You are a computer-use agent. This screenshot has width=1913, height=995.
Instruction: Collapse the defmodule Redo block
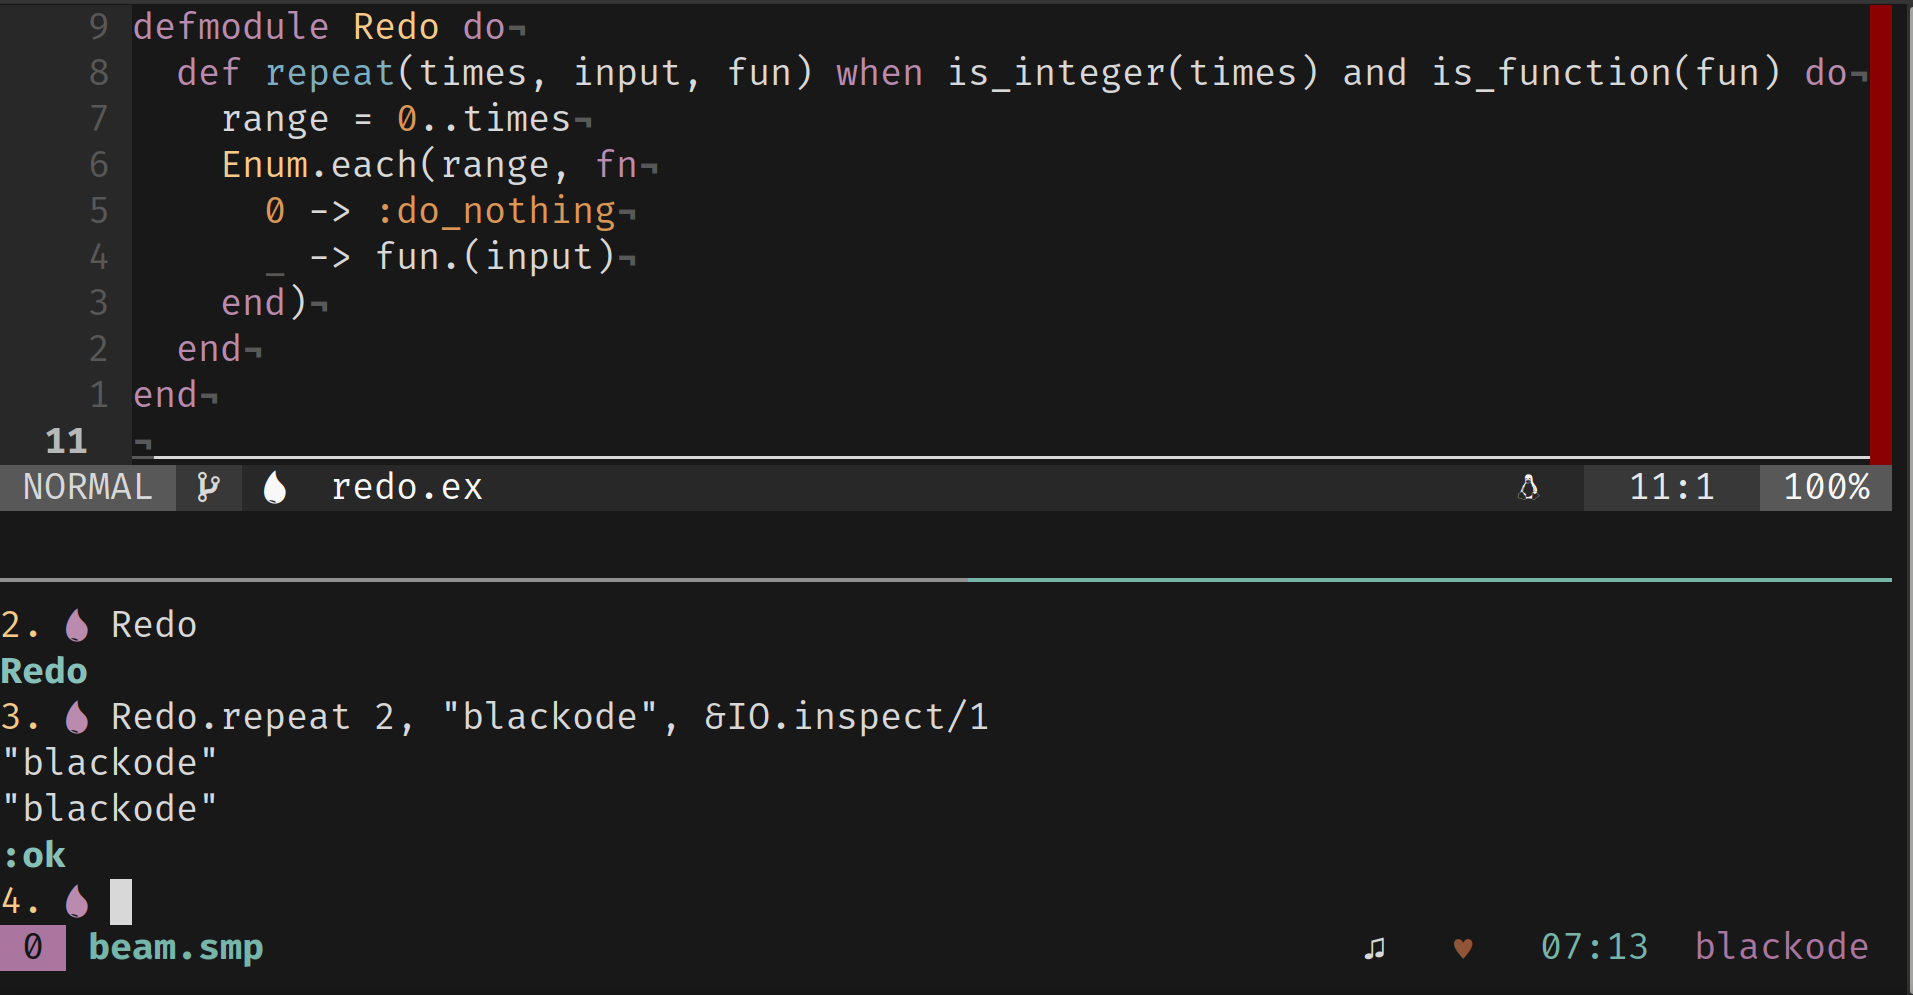[232, 26]
